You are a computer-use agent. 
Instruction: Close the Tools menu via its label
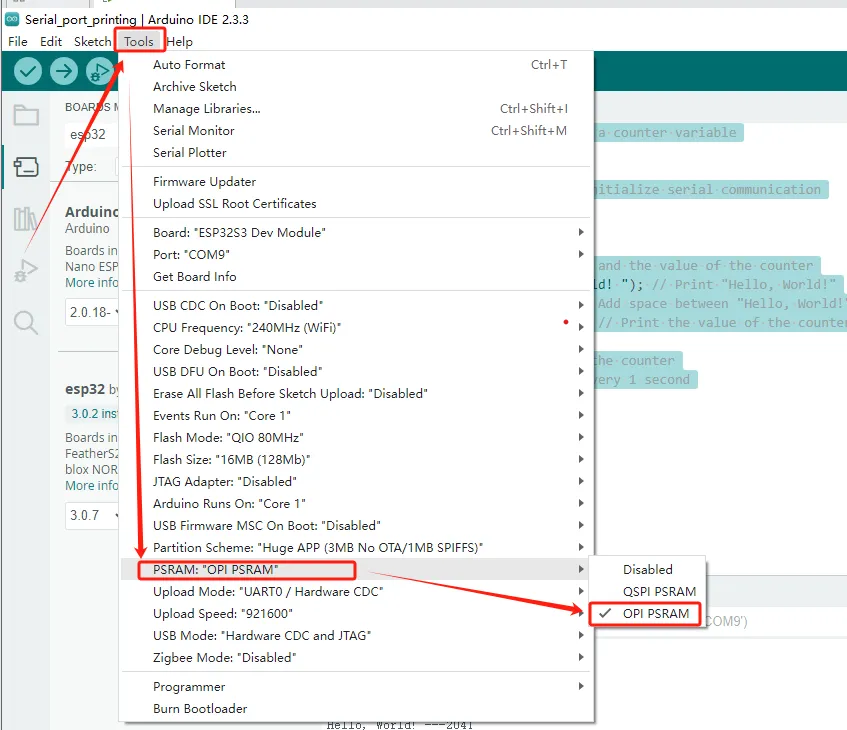pos(139,42)
